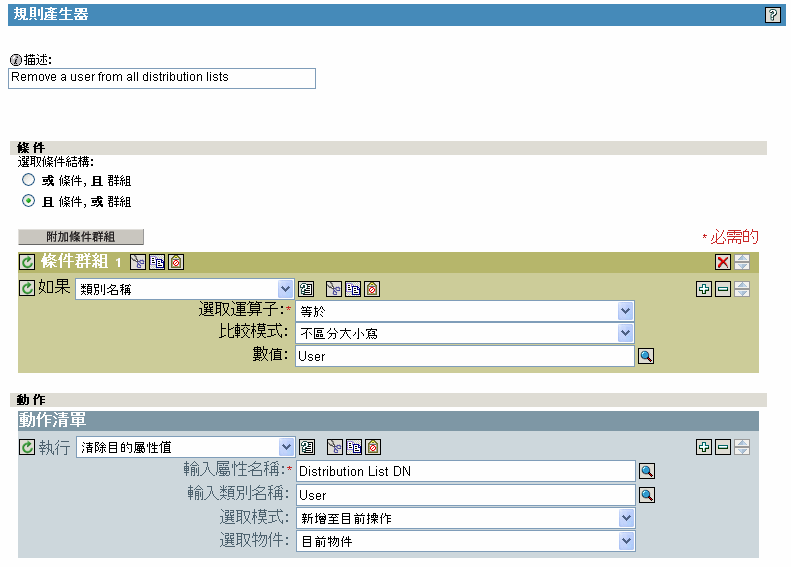Screen dimensions: 791x567
Task: Delete 條件群組 1 with red X
Action: tap(722, 262)
